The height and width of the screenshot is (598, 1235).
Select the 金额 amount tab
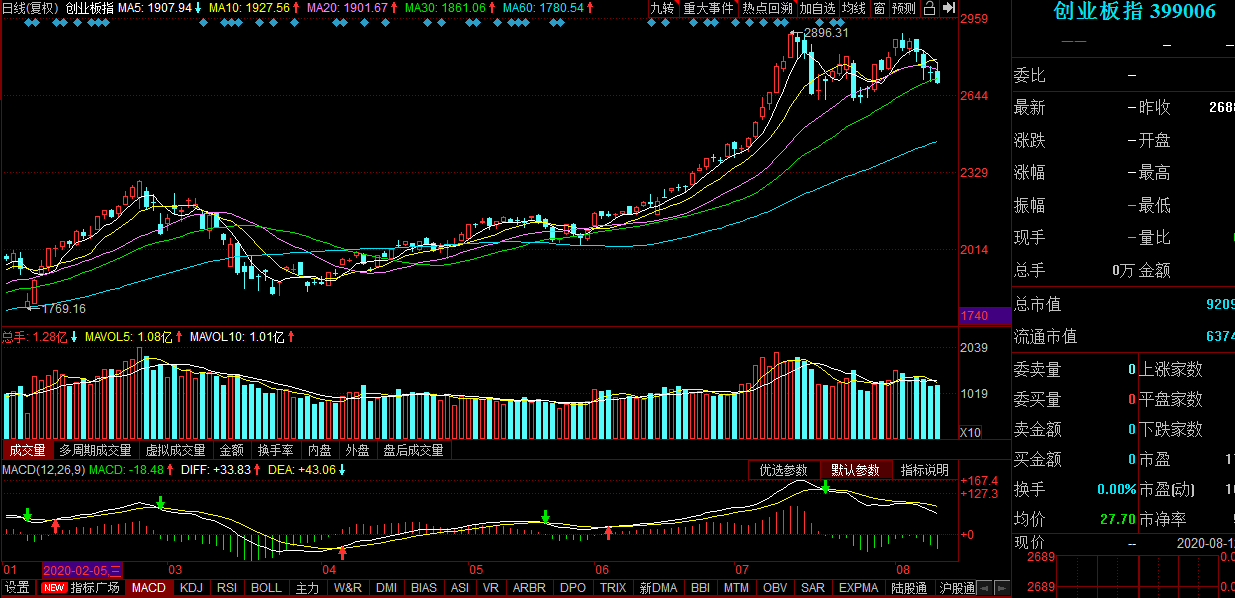tap(231, 450)
